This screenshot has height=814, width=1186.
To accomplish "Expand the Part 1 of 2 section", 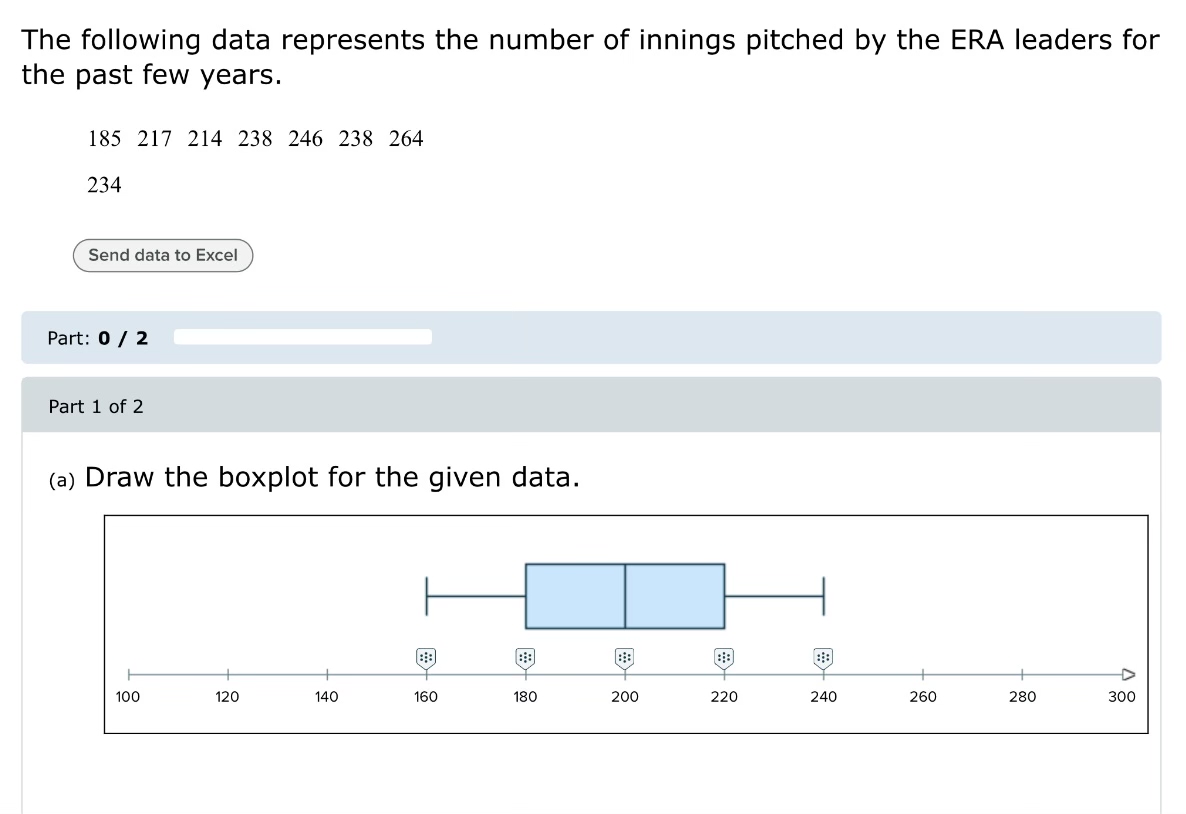I will coord(96,406).
